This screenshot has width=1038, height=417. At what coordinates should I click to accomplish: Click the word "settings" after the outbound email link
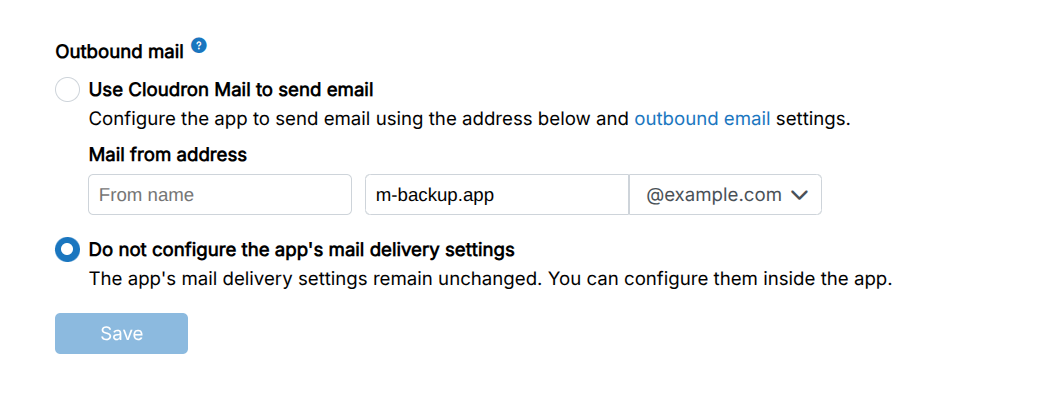point(812,119)
